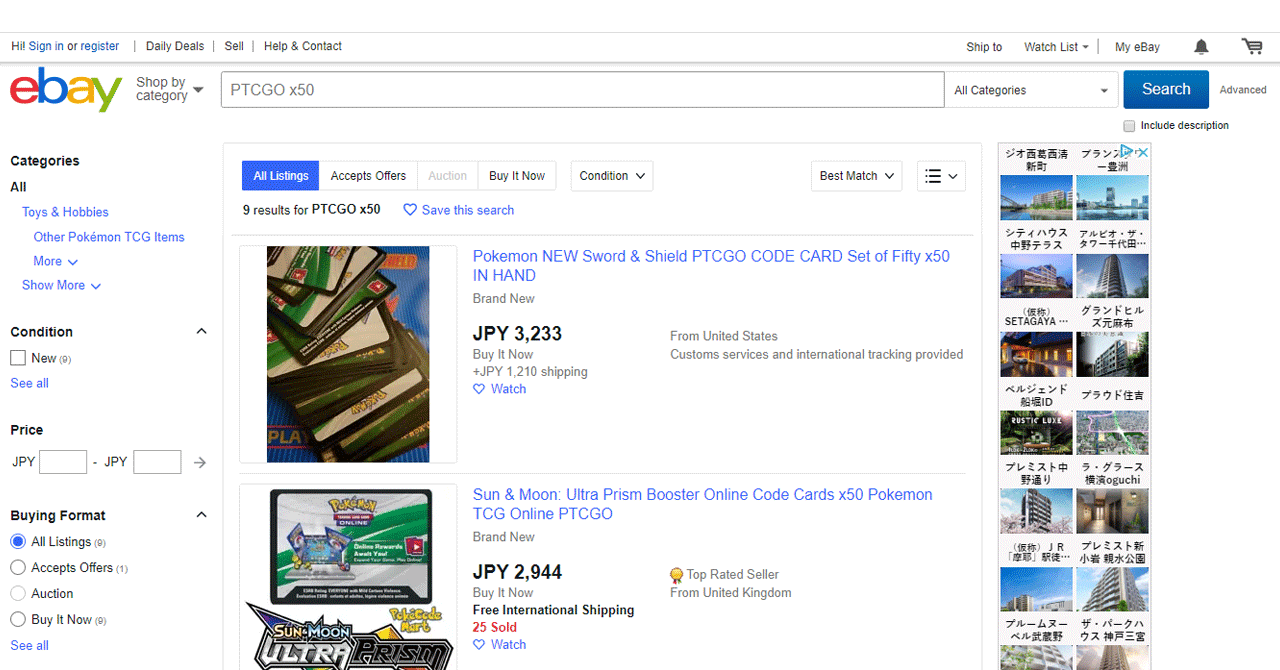Open the Ultra Prism listing thumbnail
This screenshot has height=670, width=1280.
348,579
